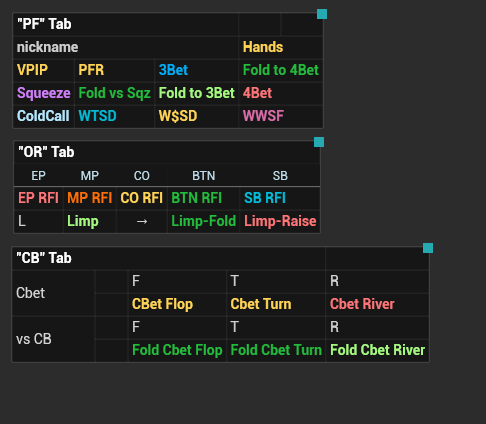Screen dimensions: 486x424
Task: Select the Limp-Raise stat
Action: tap(280, 221)
